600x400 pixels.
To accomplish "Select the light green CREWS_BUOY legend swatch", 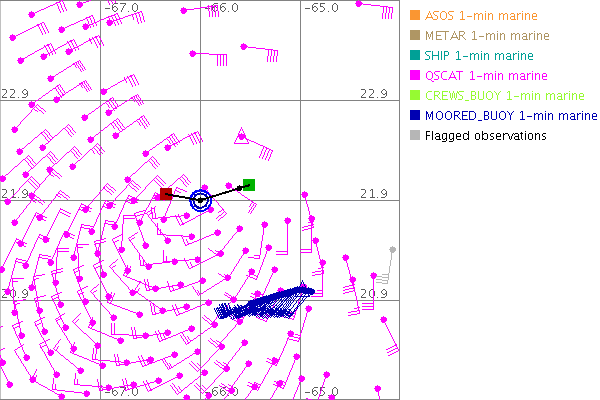I will [415, 96].
